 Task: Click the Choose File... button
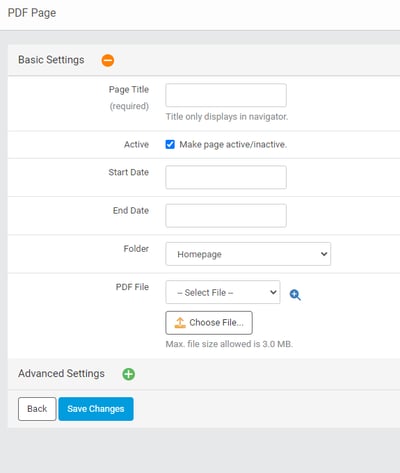coord(209,323)
